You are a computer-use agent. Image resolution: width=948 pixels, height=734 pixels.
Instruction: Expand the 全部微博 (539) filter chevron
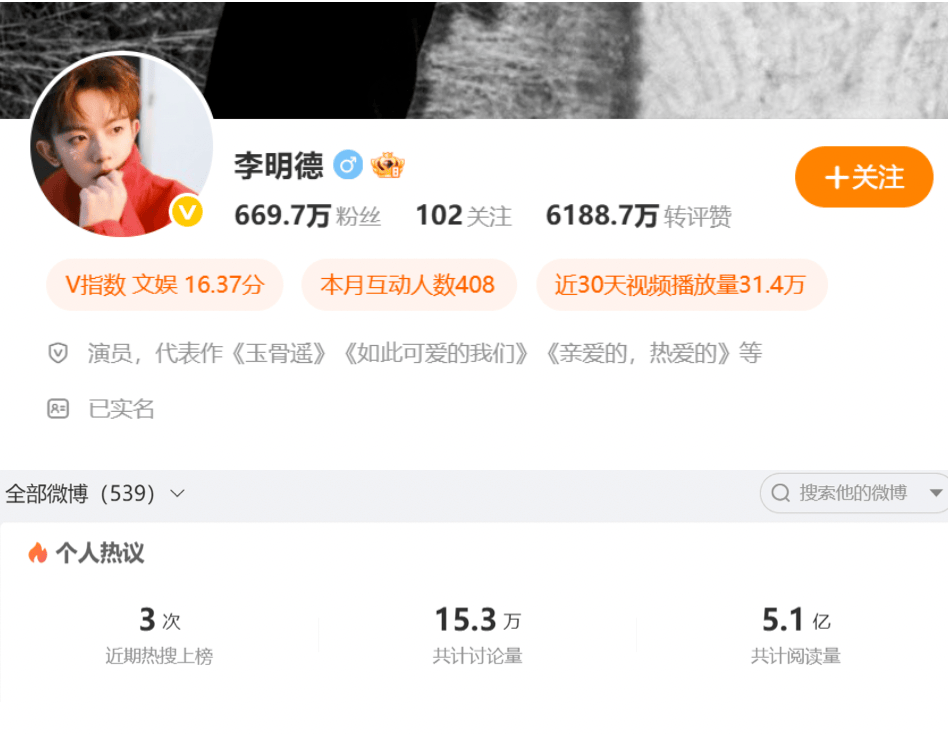pos(177,493)
